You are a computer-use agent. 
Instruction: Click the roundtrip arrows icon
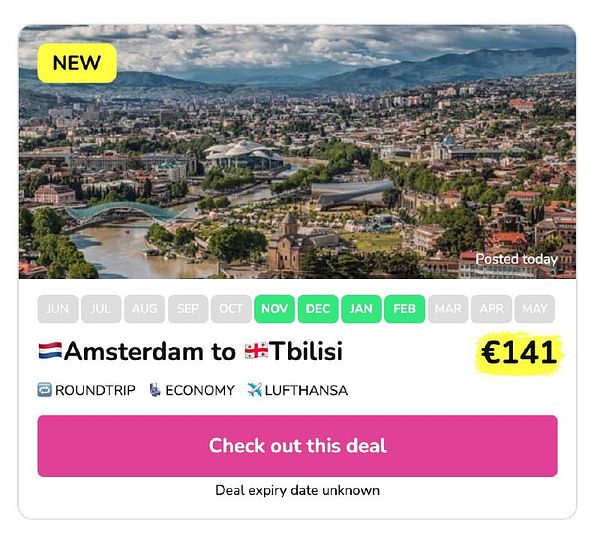[44, 390]
